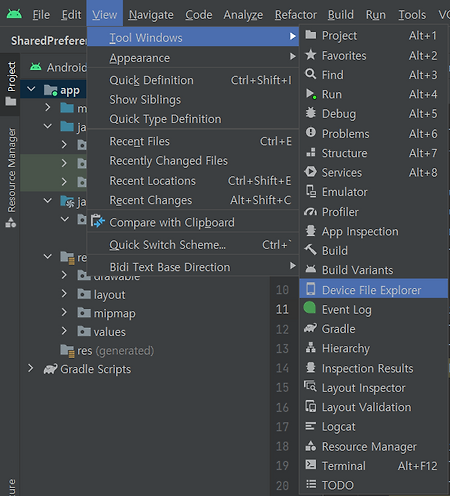Click the Emulator device icon
This screenshot has height=496, width=450.
[x=311, y=192]
